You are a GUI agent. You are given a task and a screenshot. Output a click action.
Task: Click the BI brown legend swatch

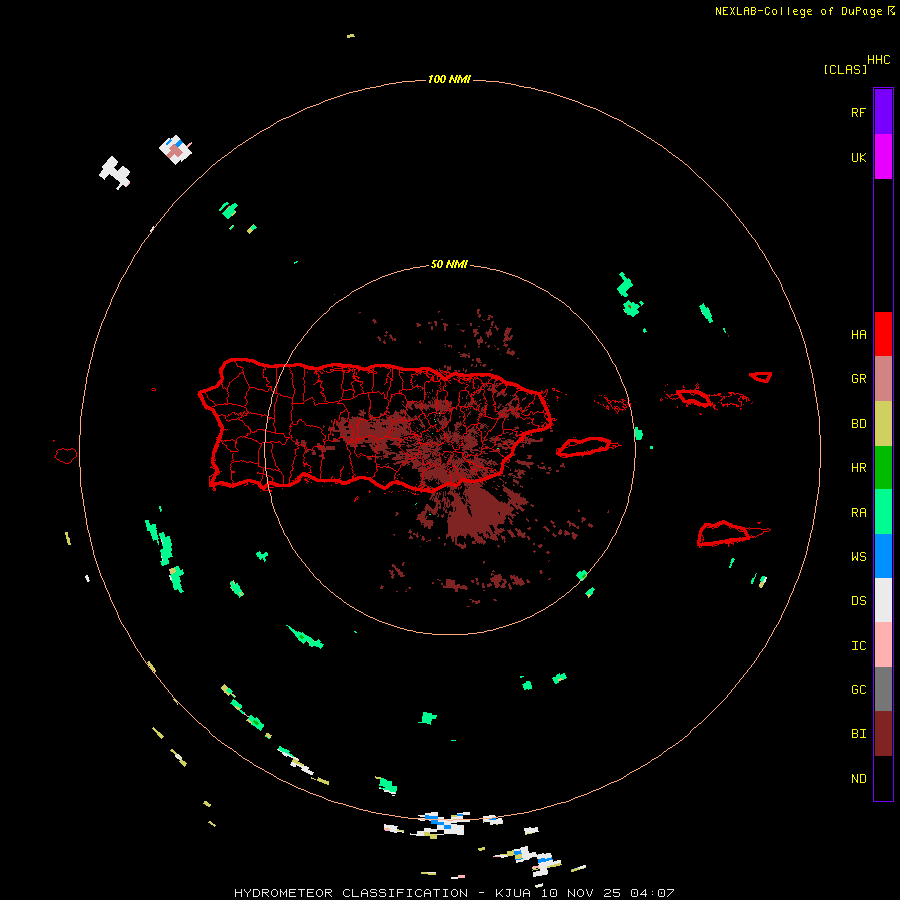pyautogui.click(x=883, y=734)
